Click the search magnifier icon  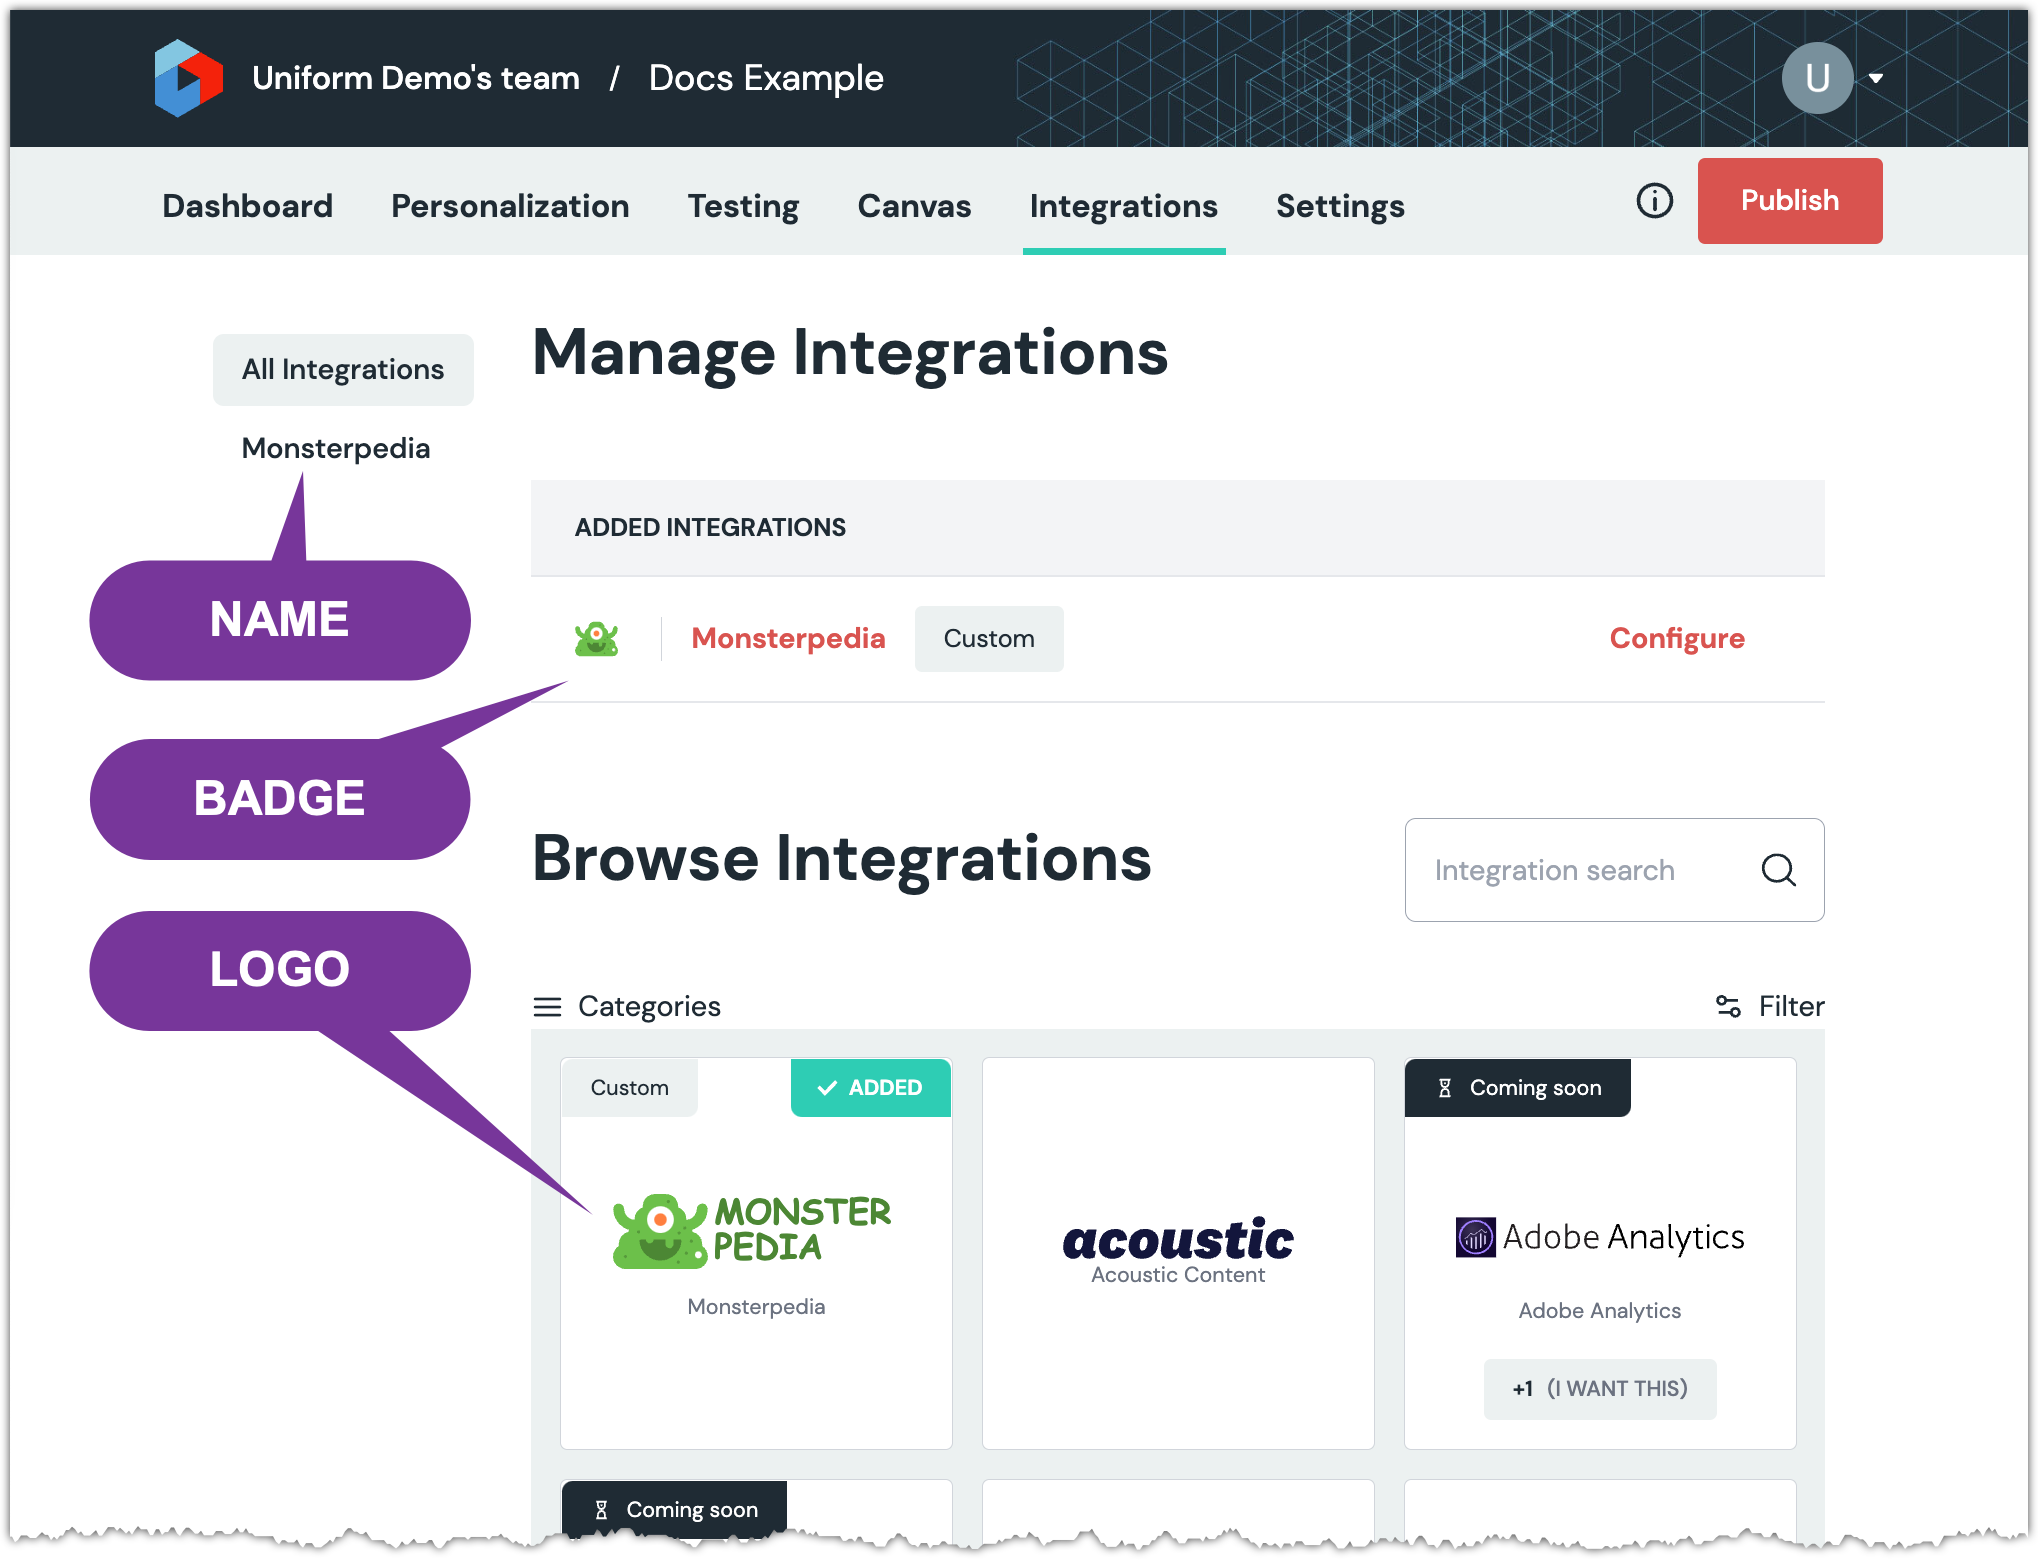[x=1777, y=870]
